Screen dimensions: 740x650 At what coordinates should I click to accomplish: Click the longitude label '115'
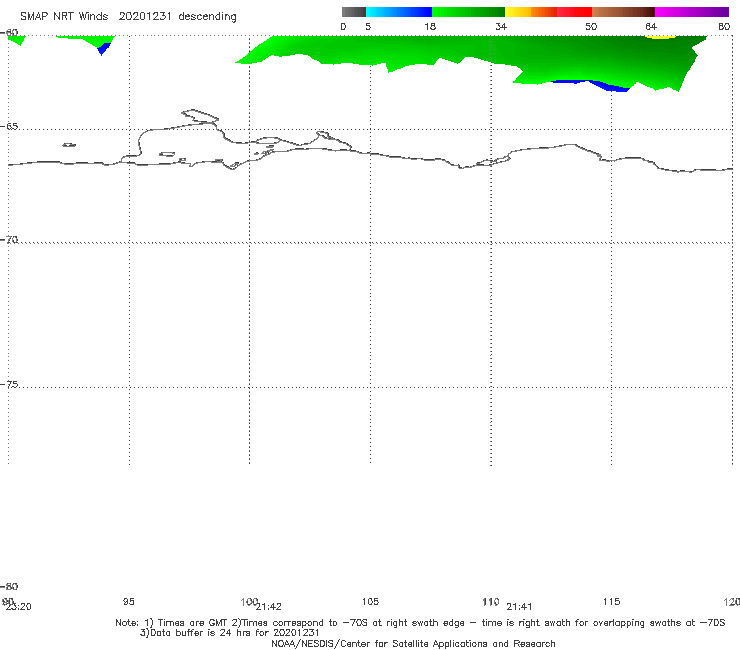click(612, 601)
